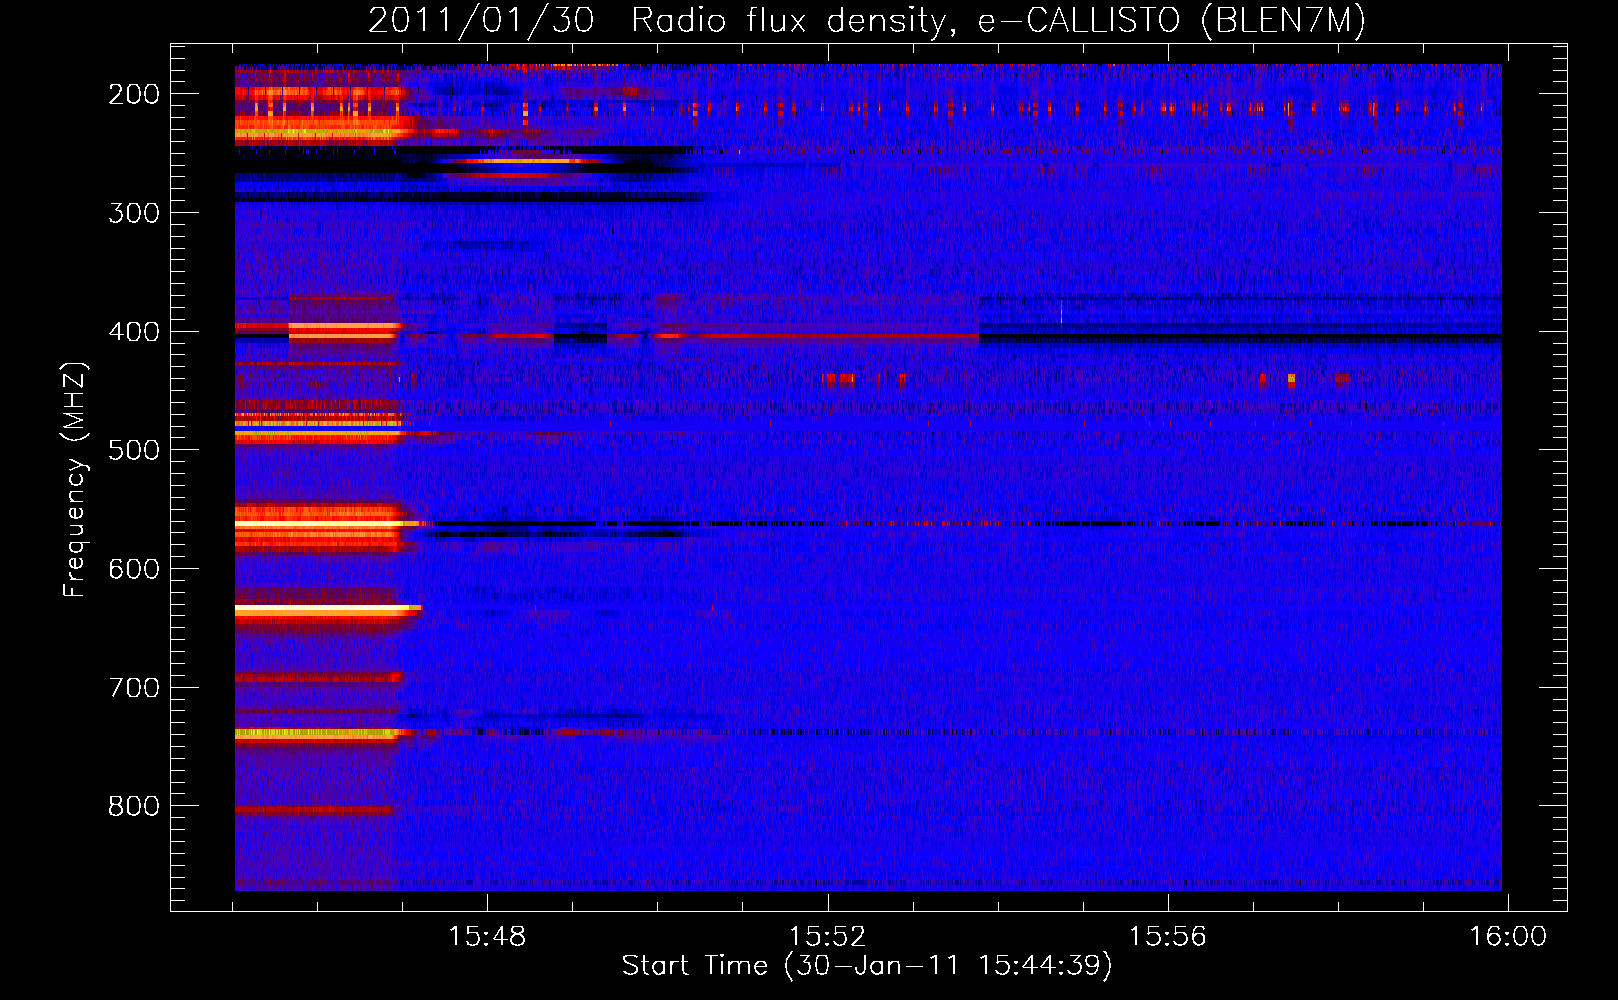Click the 300 frequency tick label

(x=134, y=213)
